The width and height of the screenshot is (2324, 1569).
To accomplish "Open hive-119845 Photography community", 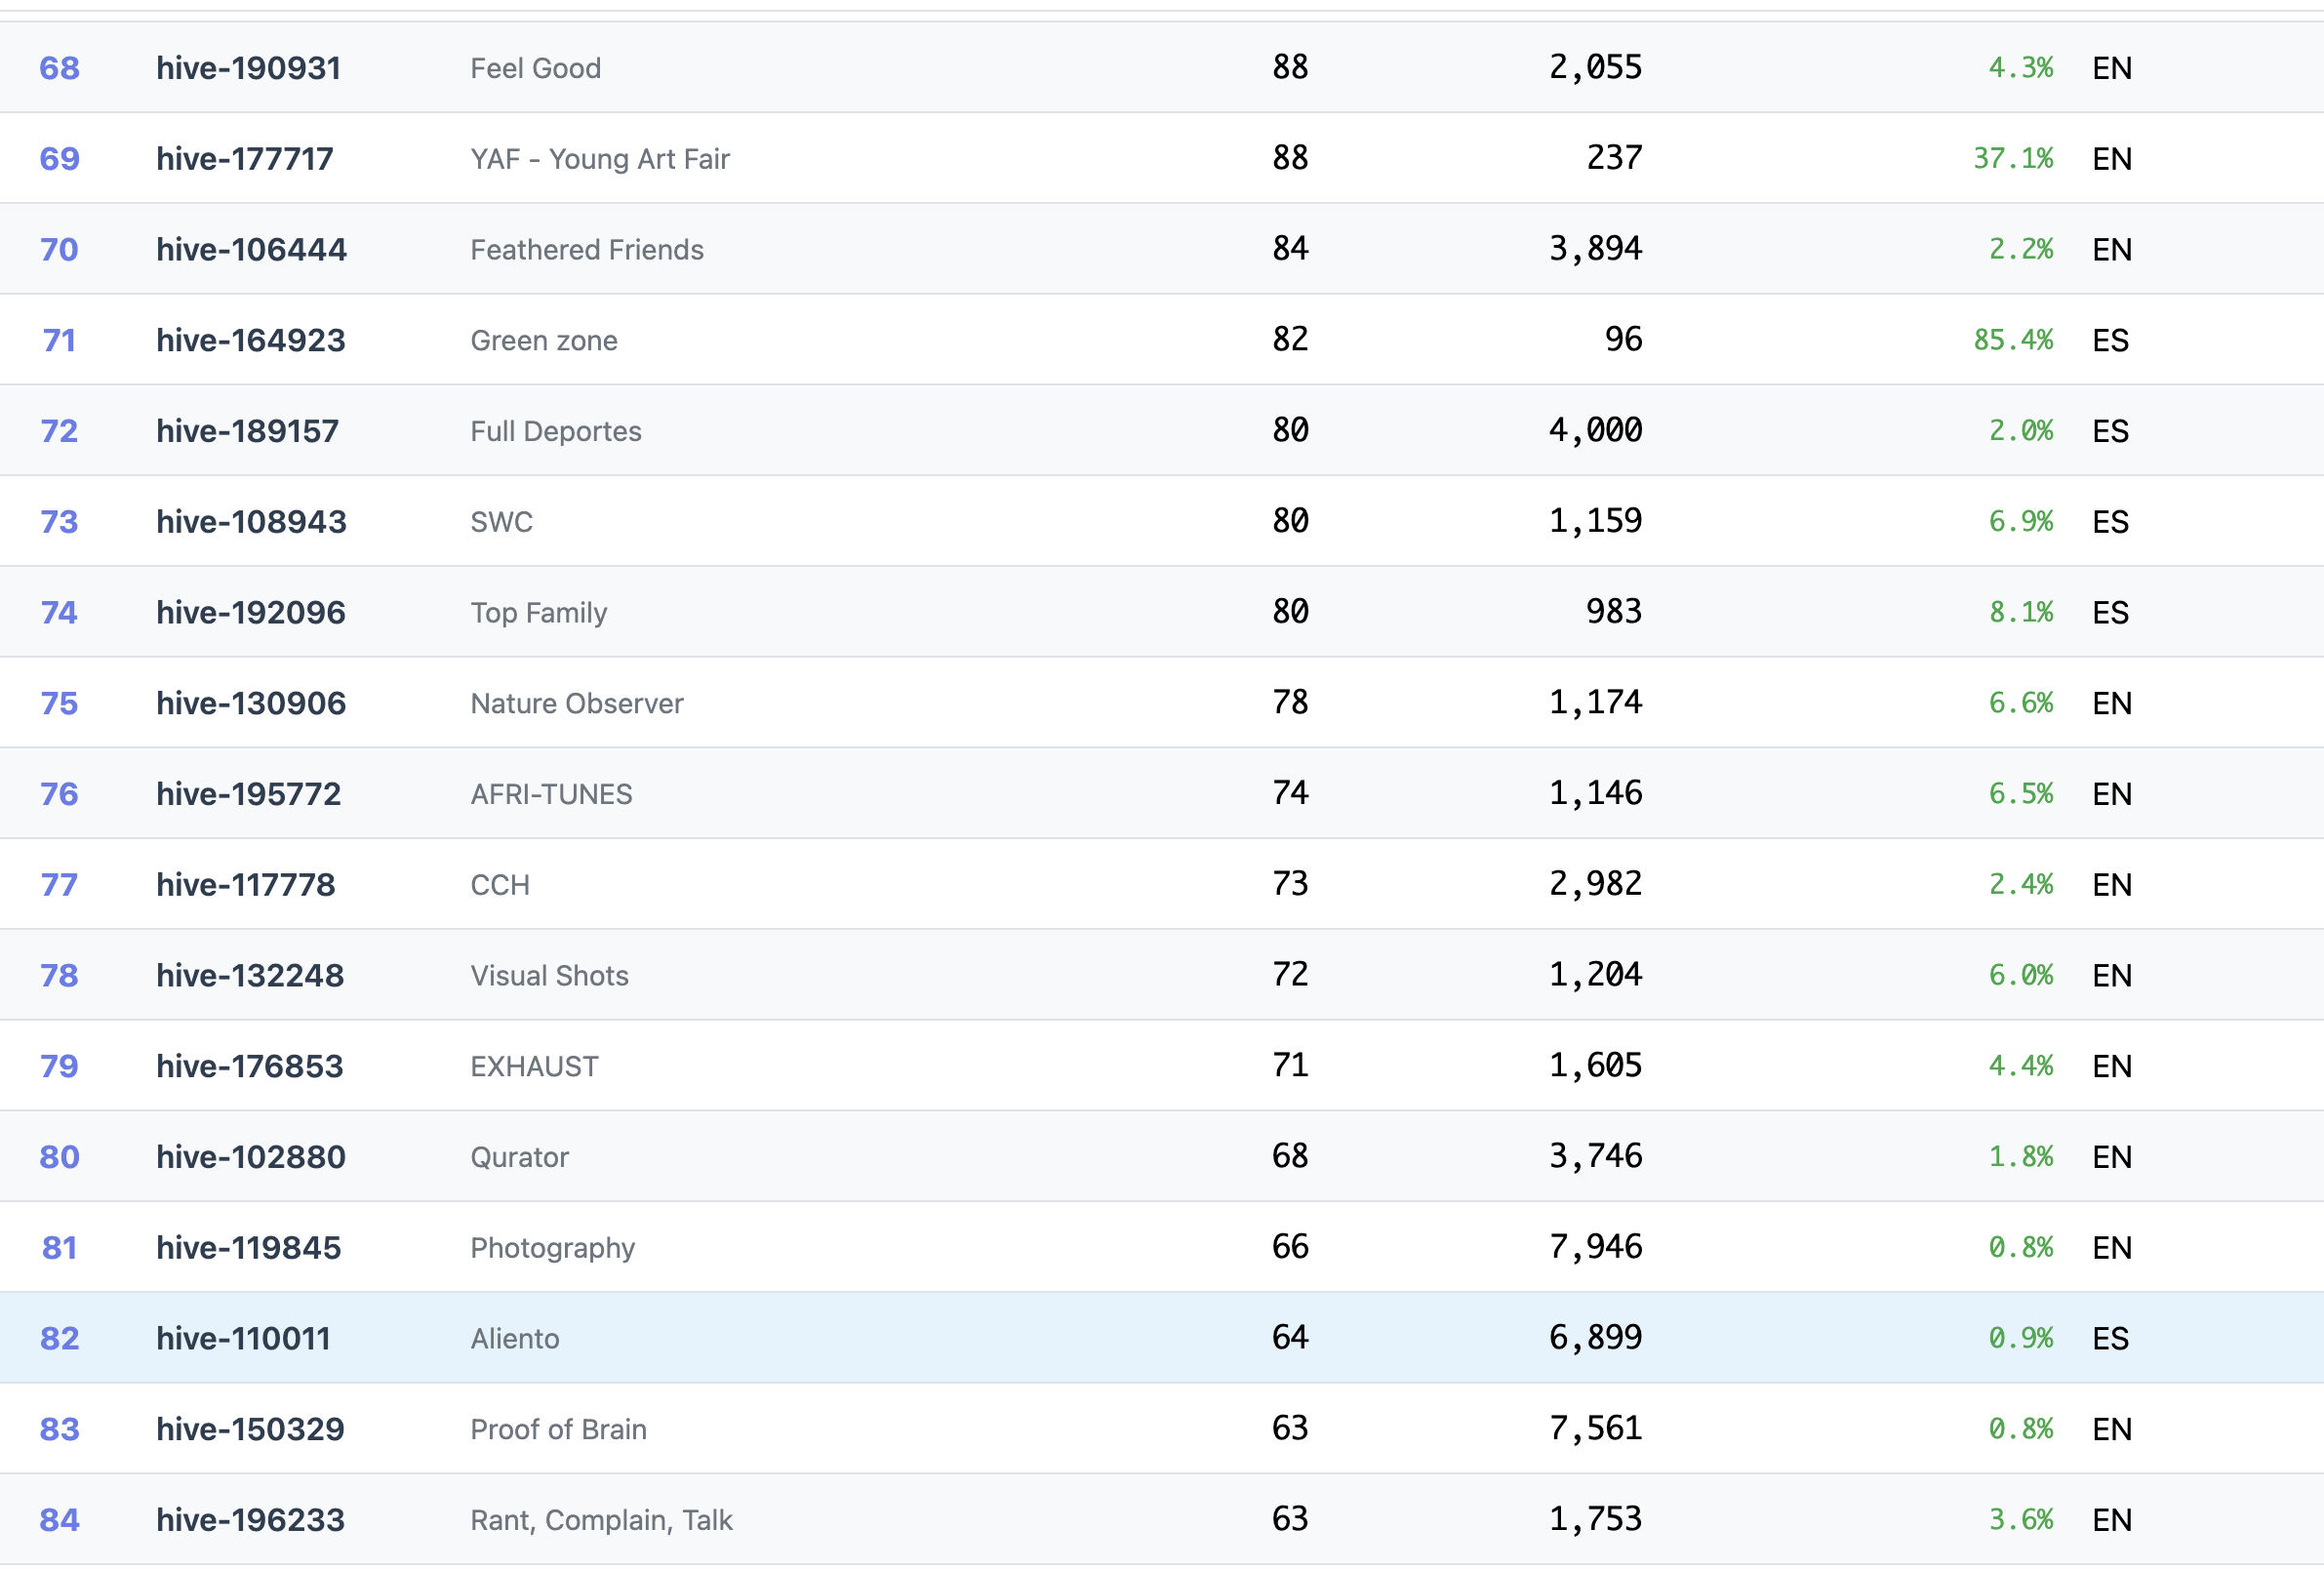I will [248, 1248].
